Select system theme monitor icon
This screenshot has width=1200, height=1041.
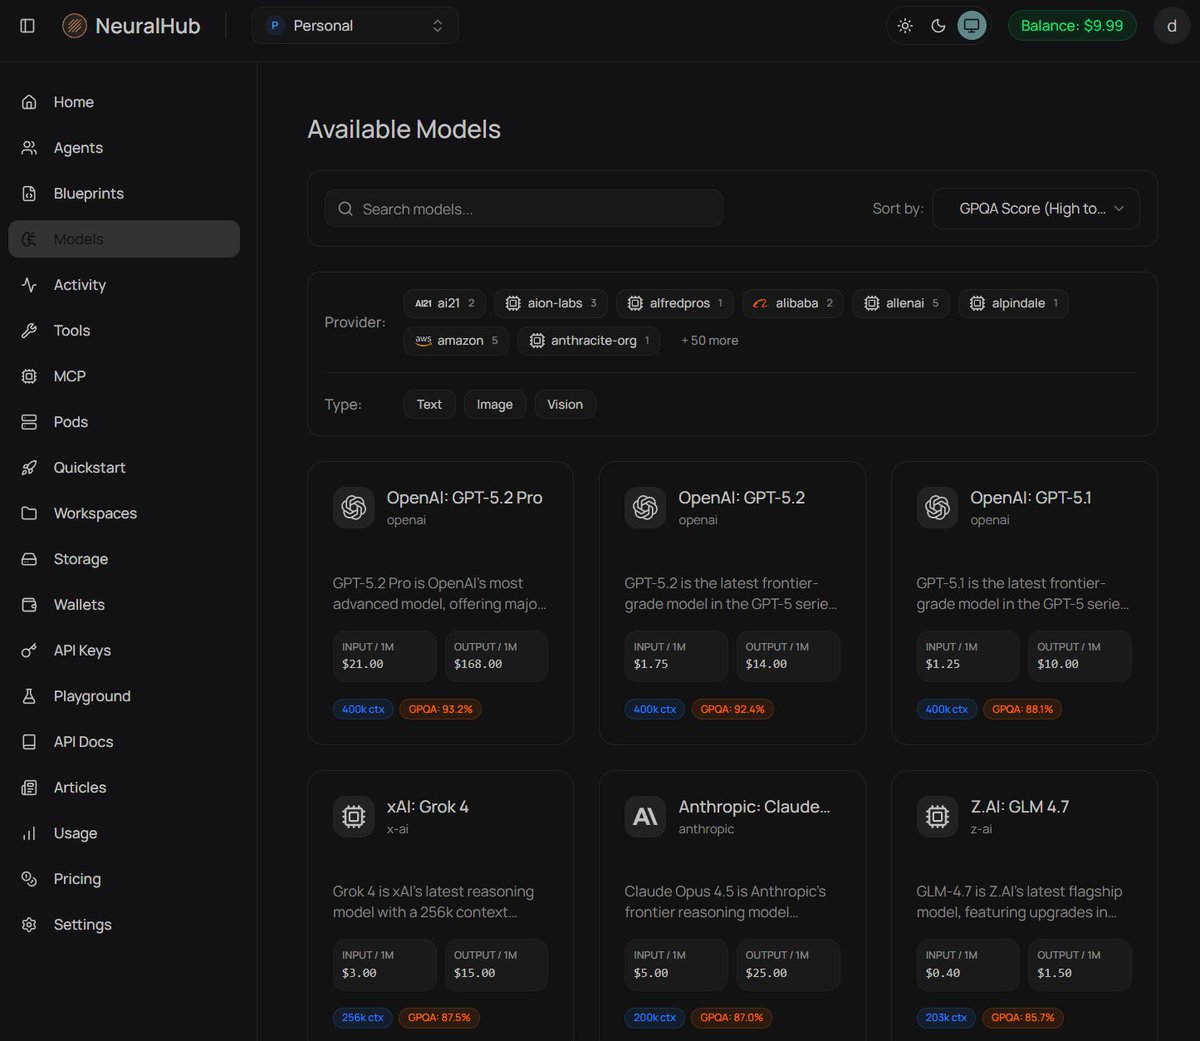click(971, 26)
